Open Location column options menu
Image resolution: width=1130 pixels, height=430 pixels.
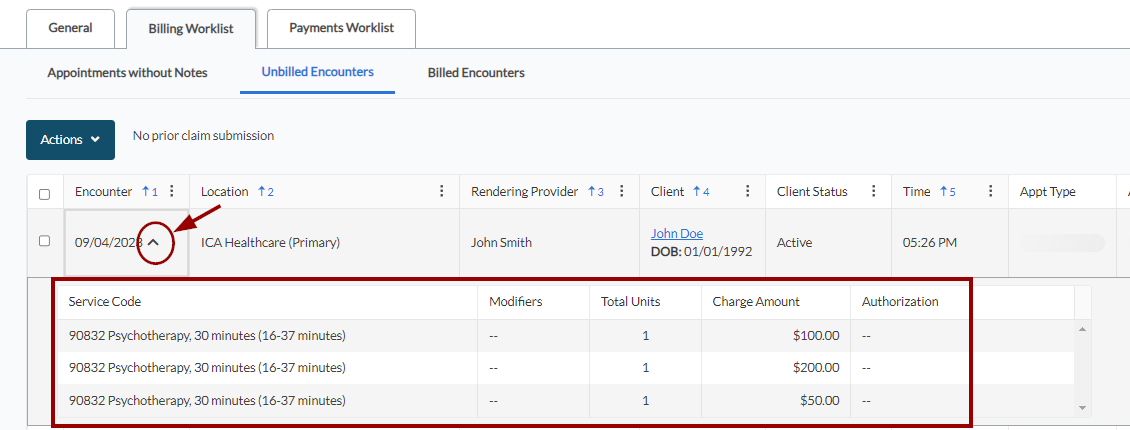coord(442,192)
